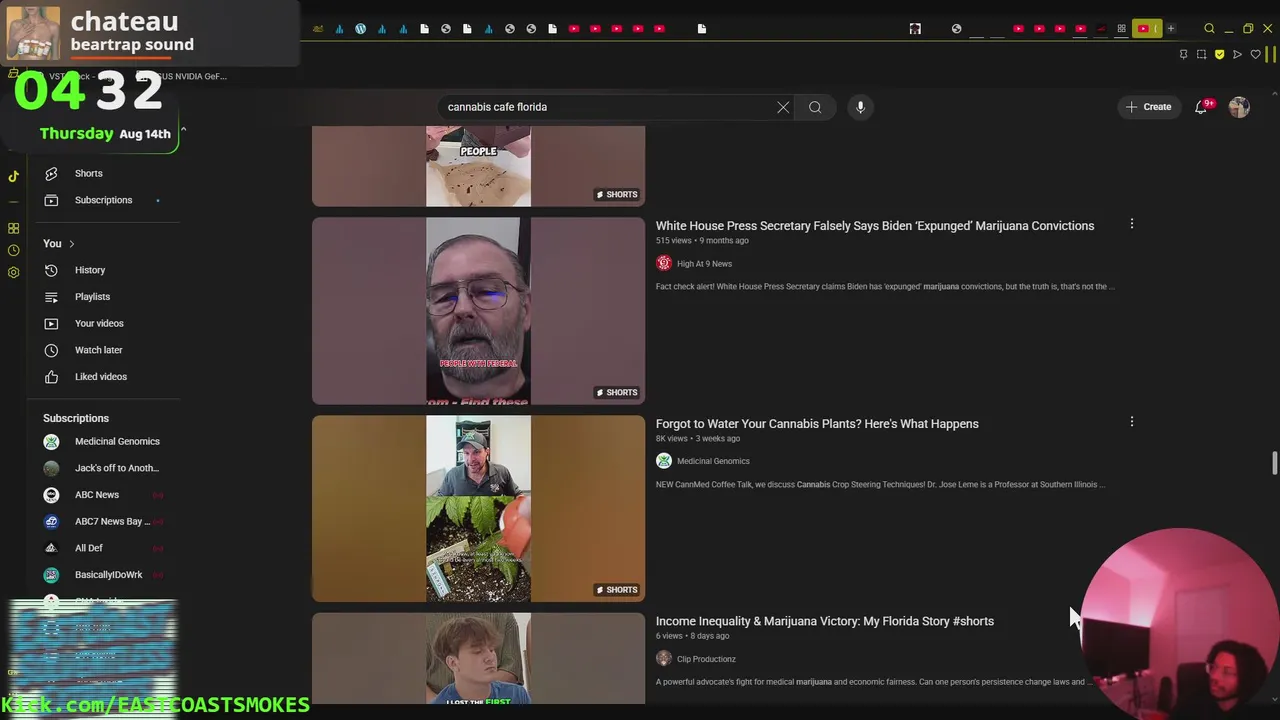1280x720 pixels.
Task: Start voice search with the microphone icon
Action: (860, 107)
